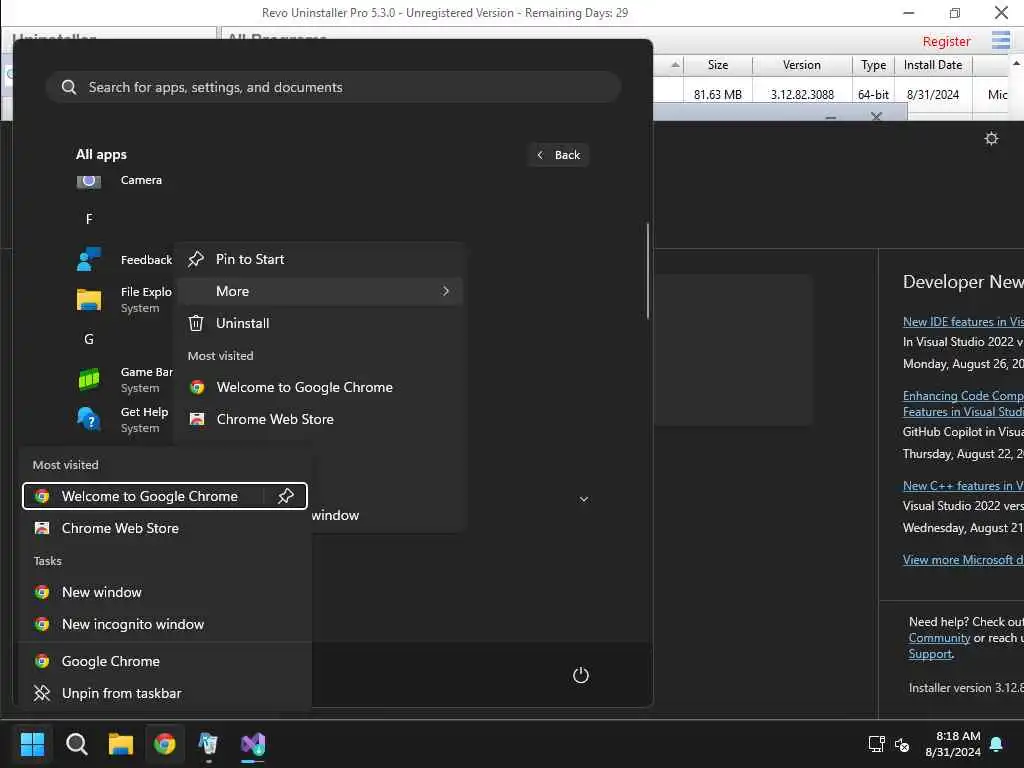The height and width of the screenshot is (768, 1024).
Task: Open the File Explorer app list icon
Action: pos(89,300)
